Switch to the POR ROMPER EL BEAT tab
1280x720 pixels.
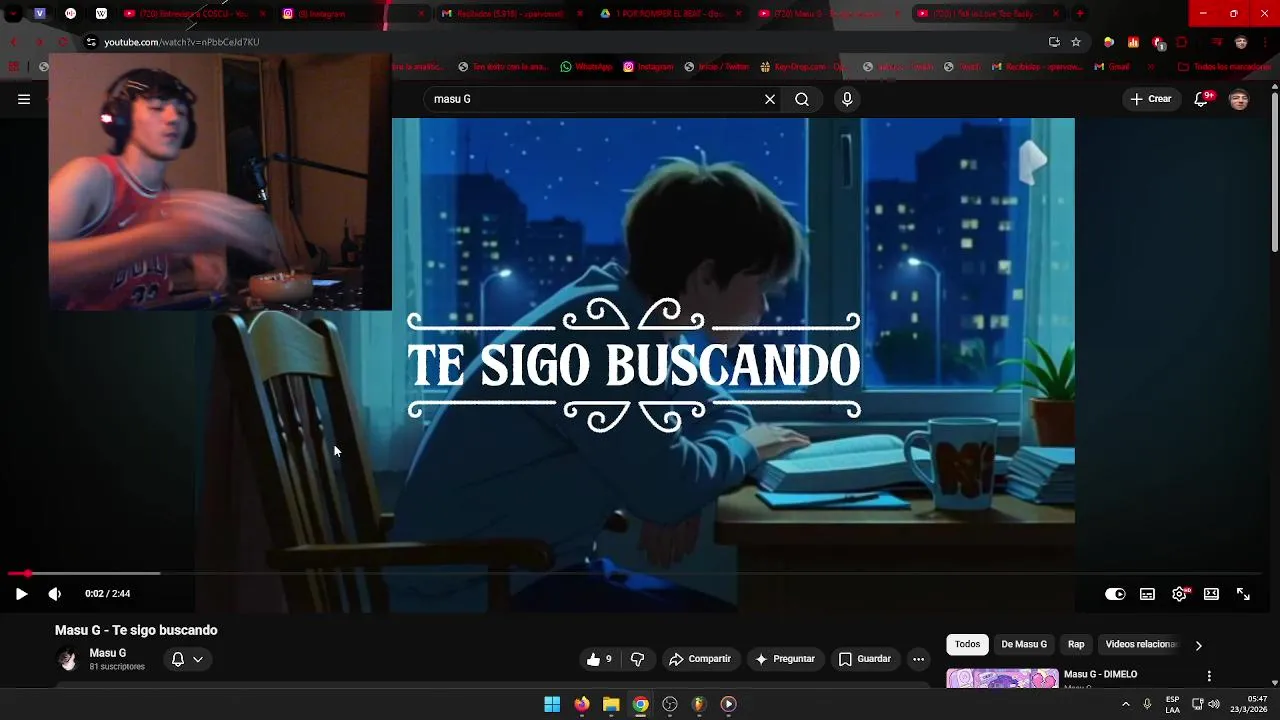tap(670, 14)
